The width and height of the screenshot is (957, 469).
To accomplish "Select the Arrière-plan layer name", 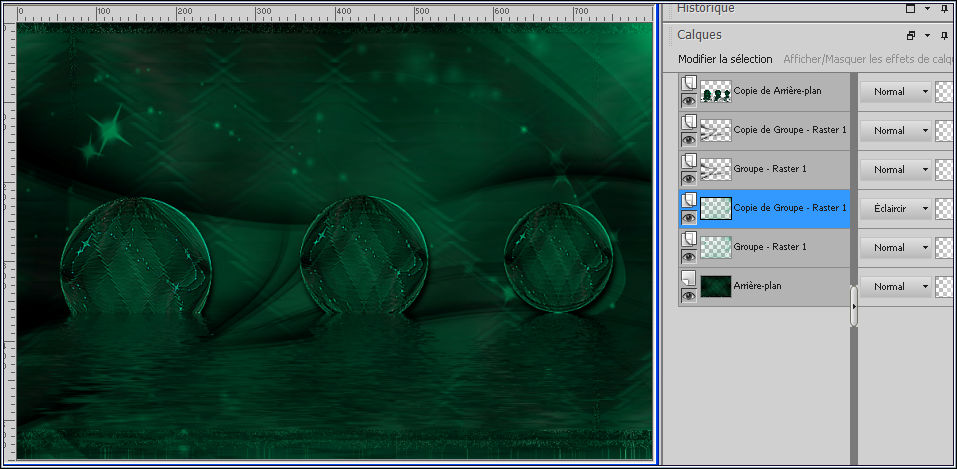I will 757,286.
